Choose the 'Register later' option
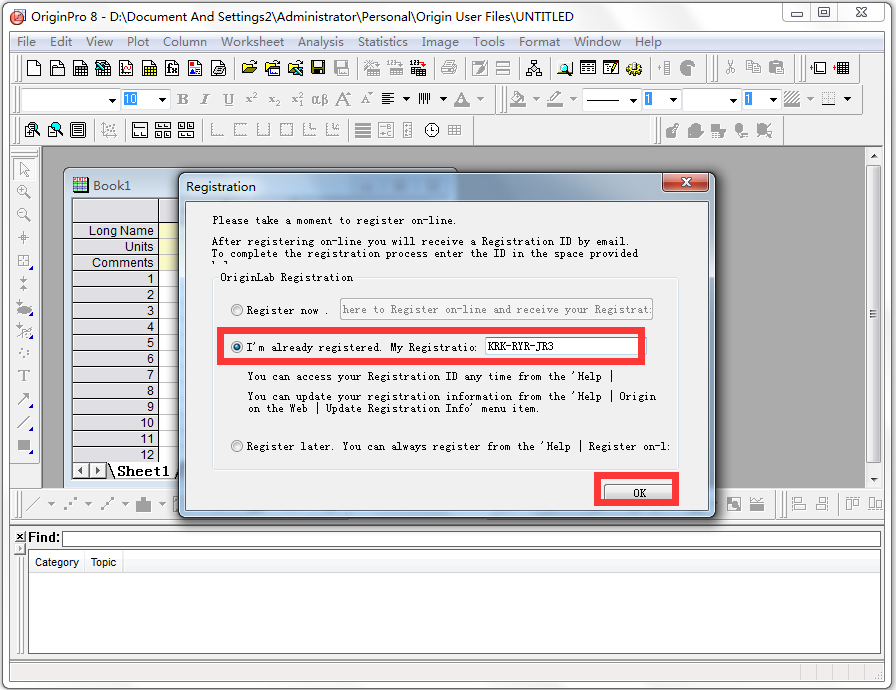This screenshot has width=896, height=690. click(235, 444)
